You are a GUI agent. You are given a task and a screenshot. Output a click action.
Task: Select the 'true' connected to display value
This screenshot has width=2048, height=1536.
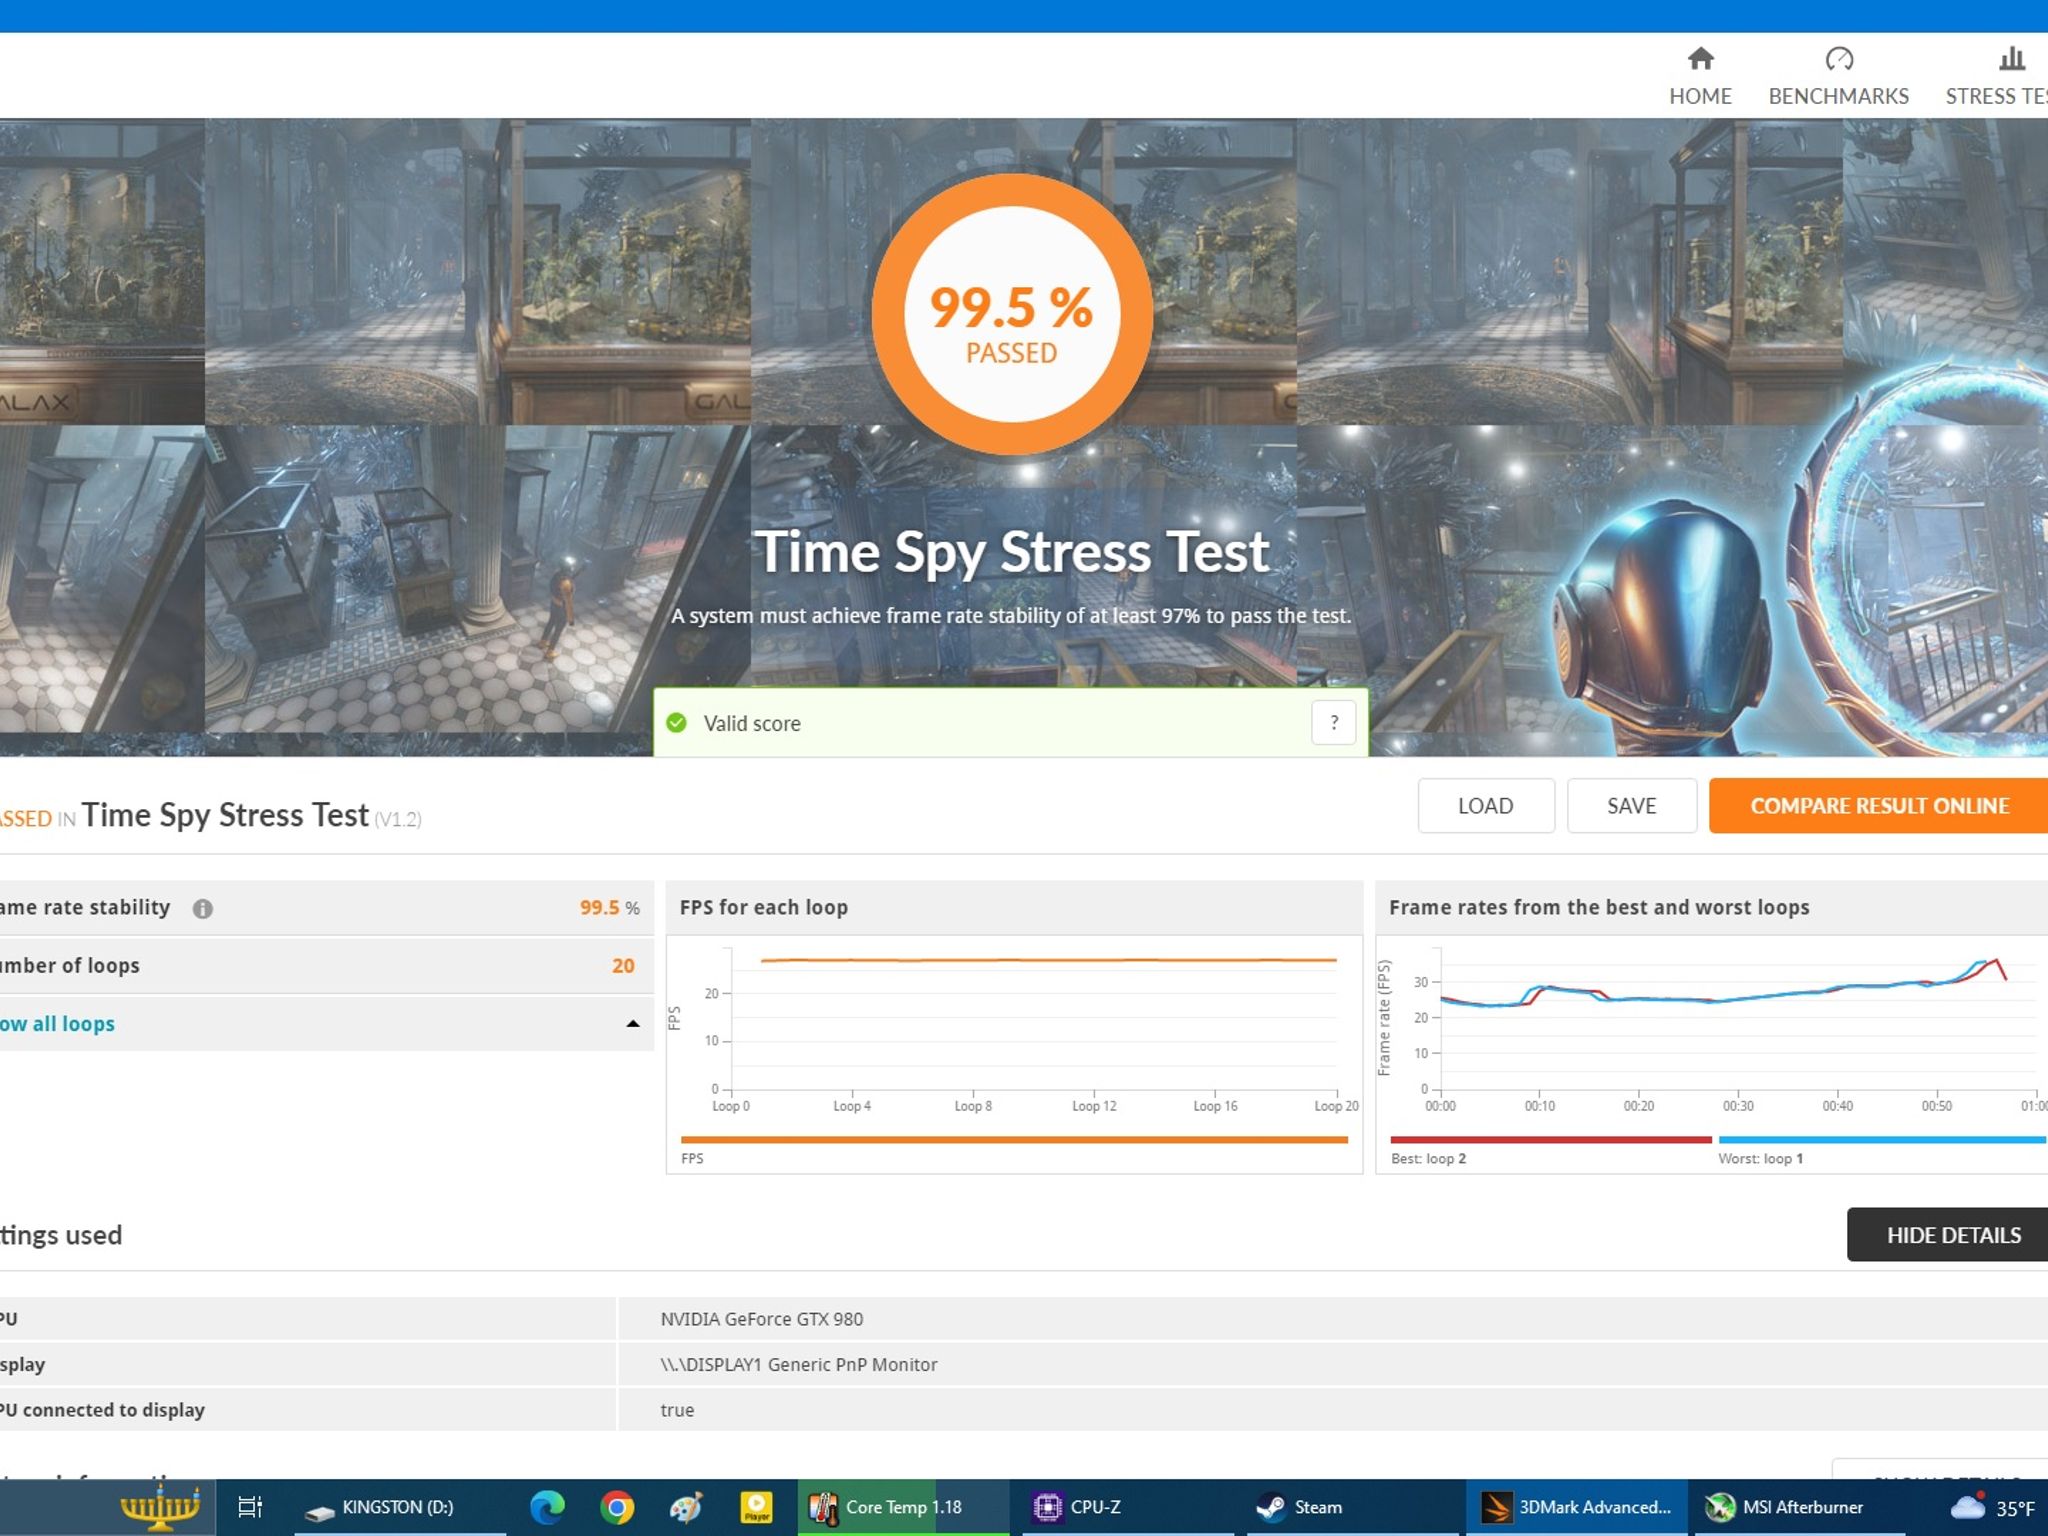coord(677,1410)
